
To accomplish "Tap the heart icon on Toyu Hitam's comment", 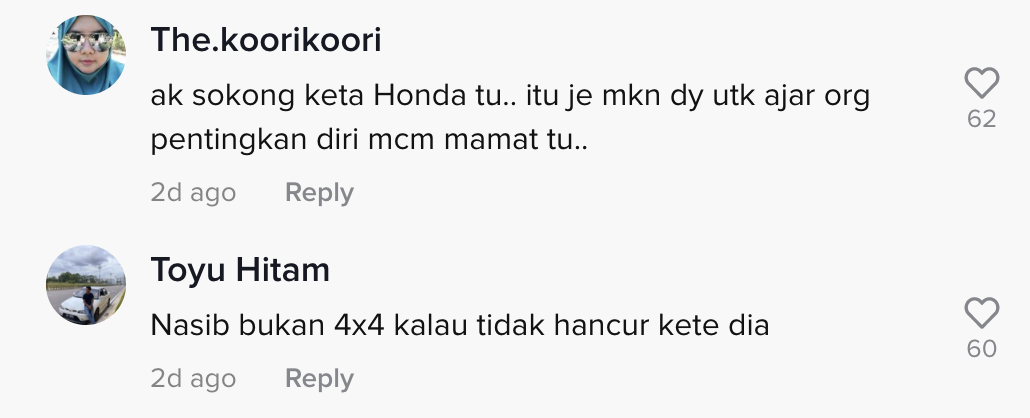I will tap(981, 313).
